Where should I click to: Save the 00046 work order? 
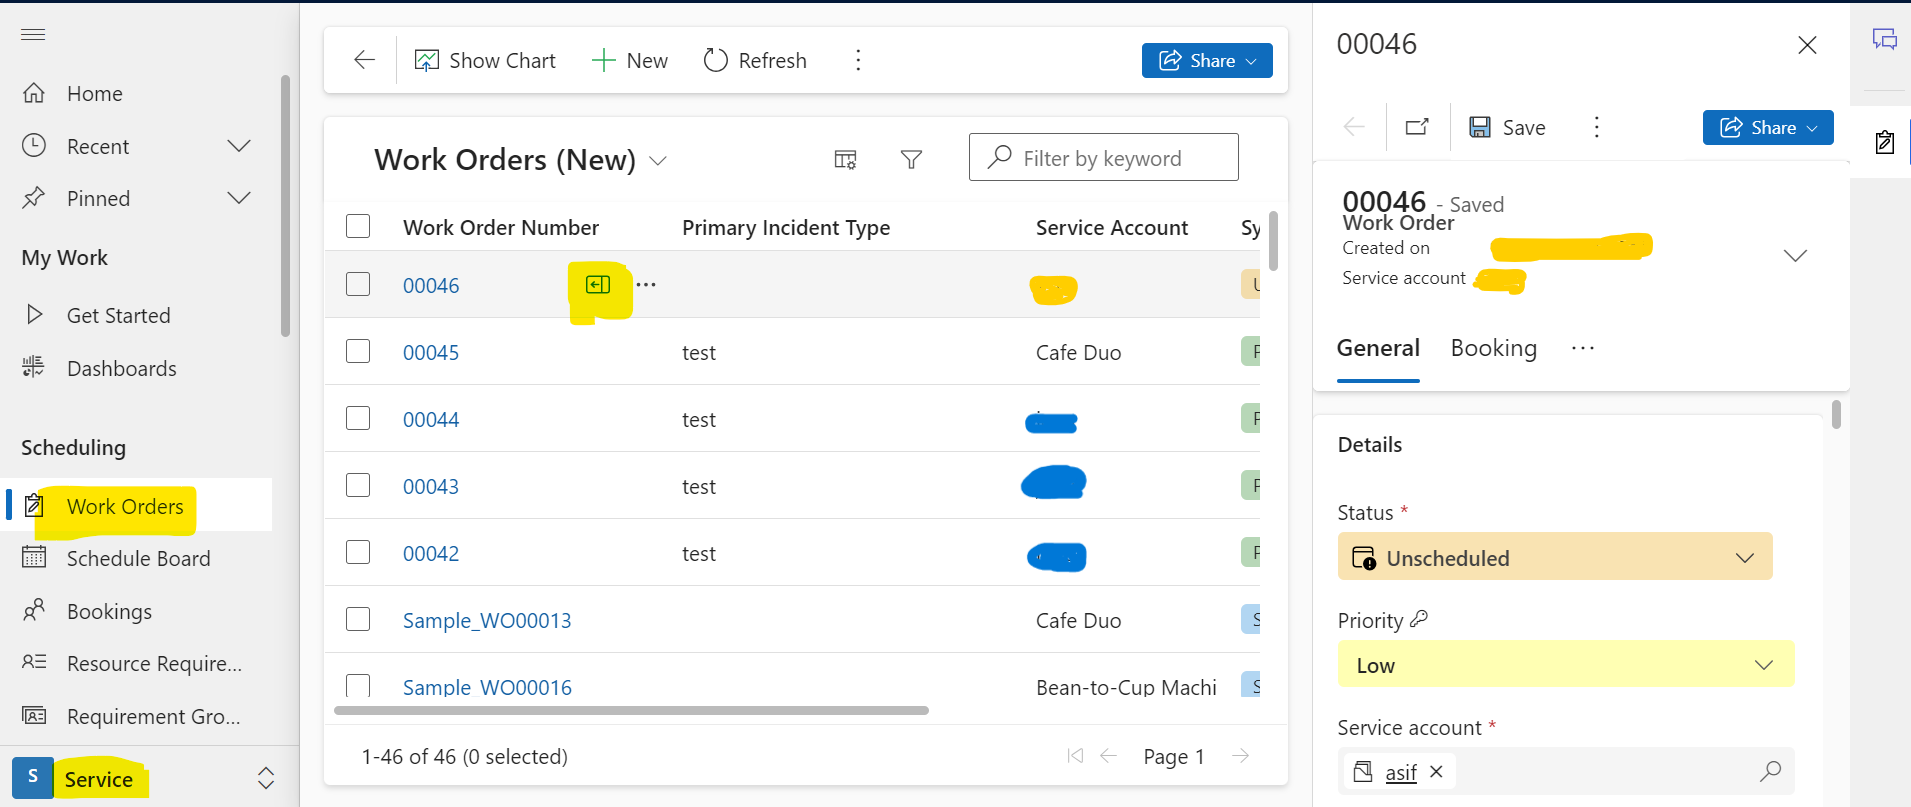pos(1507,127)
